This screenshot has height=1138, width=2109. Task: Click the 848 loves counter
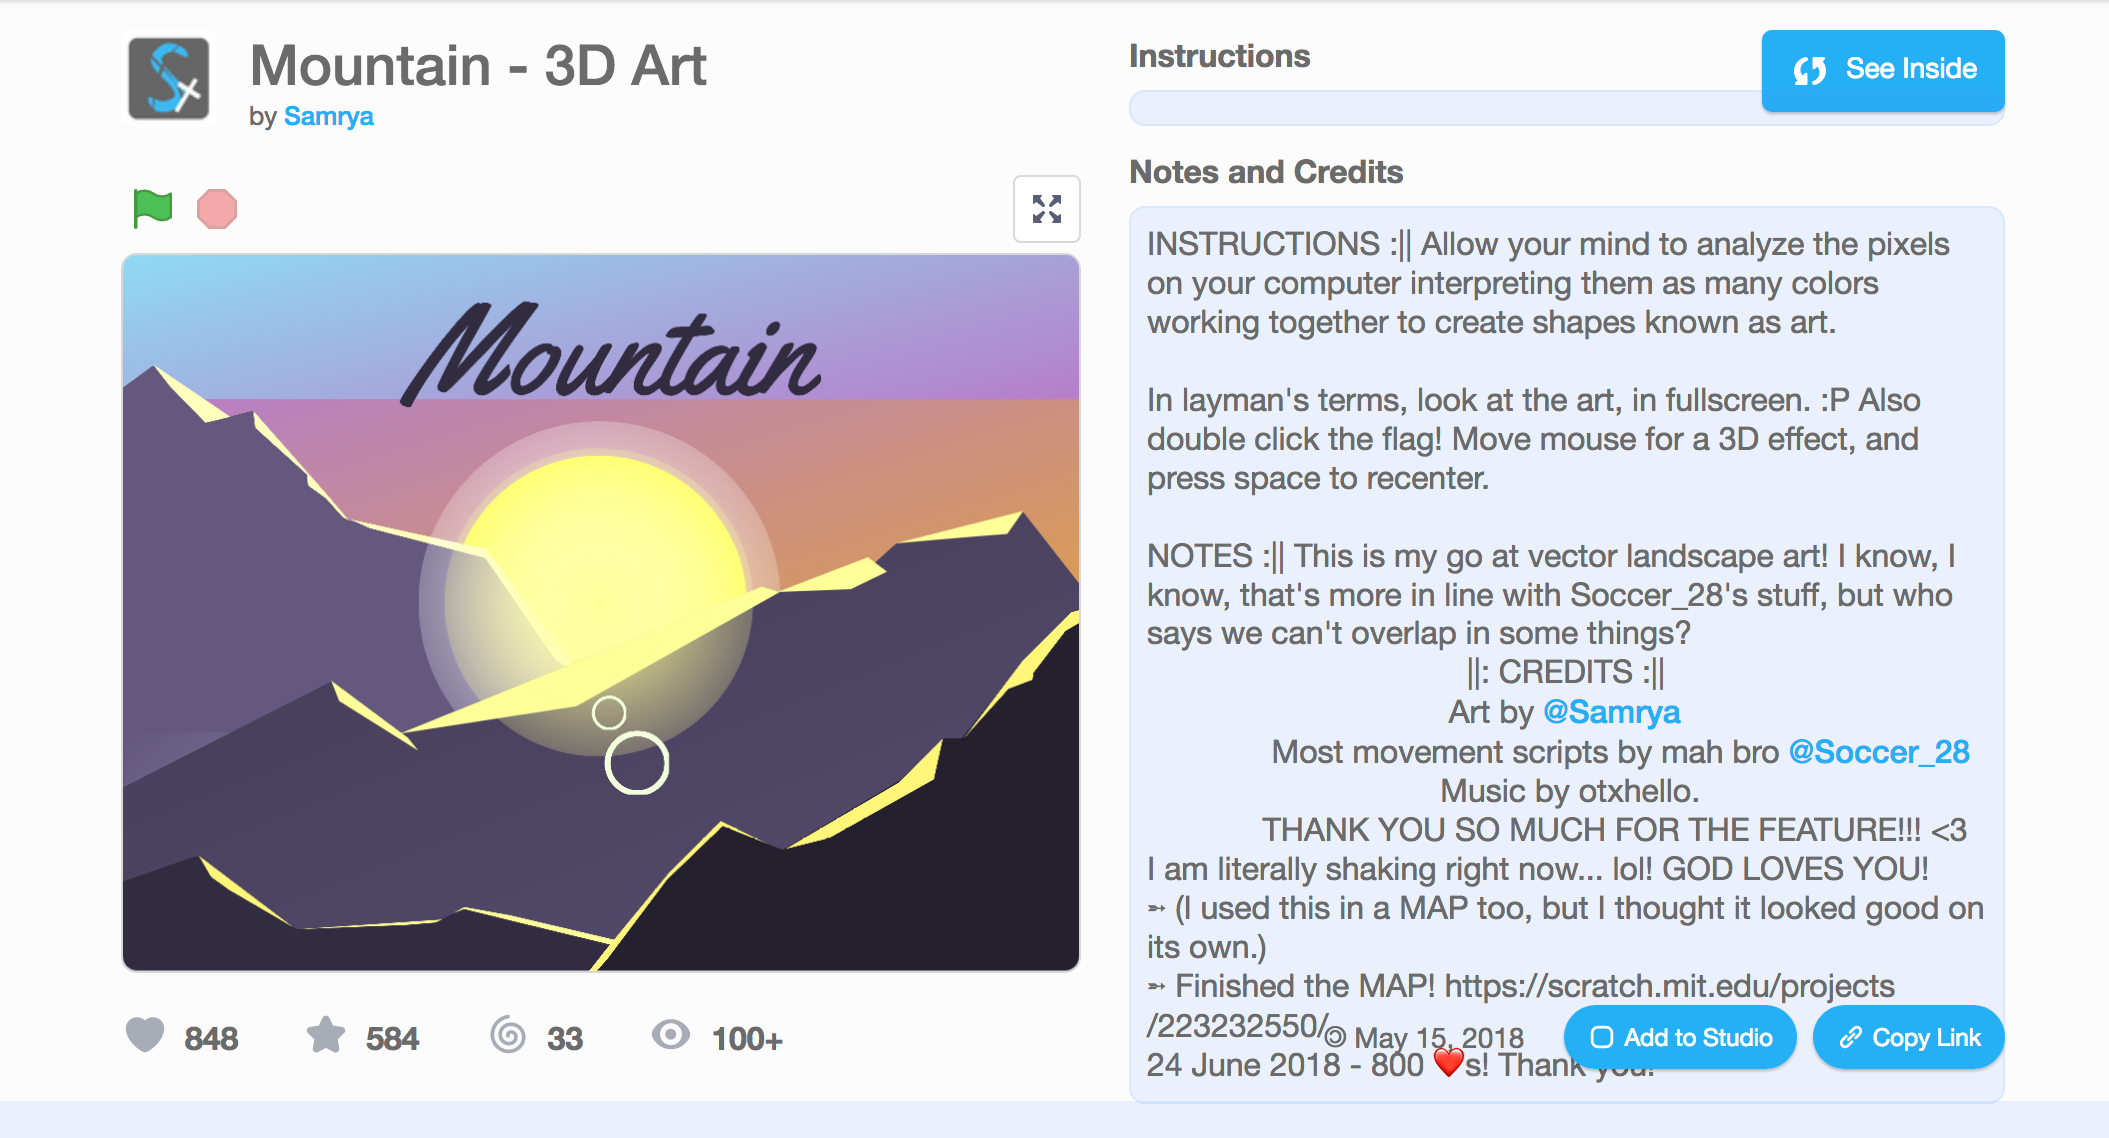pos(211,1037)
